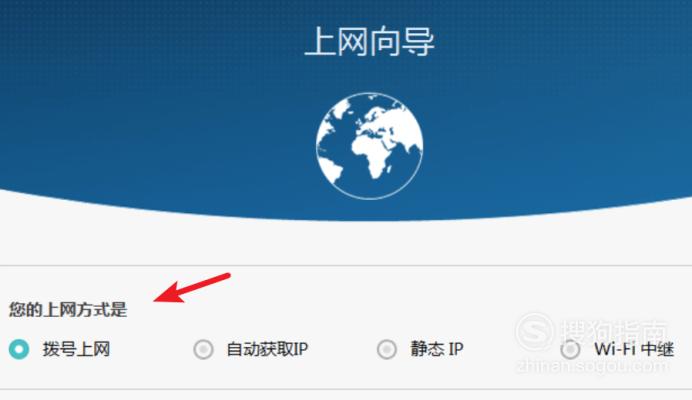Click the Sogou S watermark logo
692x400 pixels.
pos(534,332)
